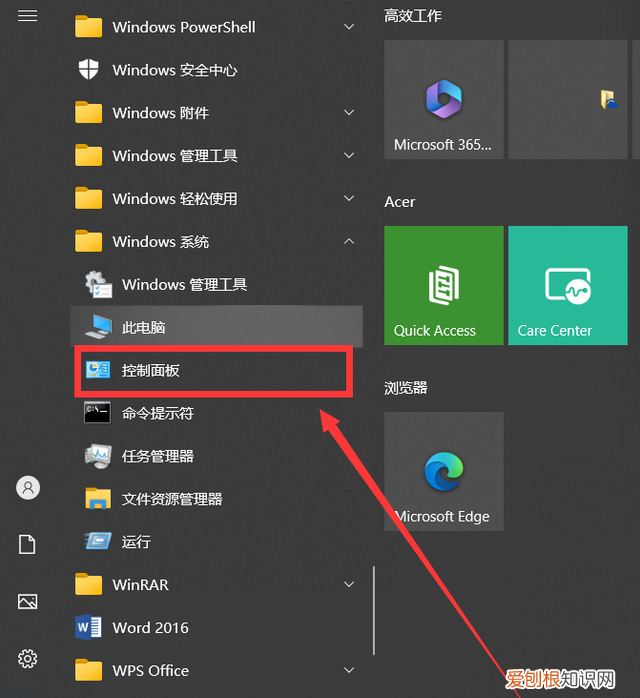The image size is (640, 698).
Task: Click the 浏览器 group heading
Action: (405, 388)
